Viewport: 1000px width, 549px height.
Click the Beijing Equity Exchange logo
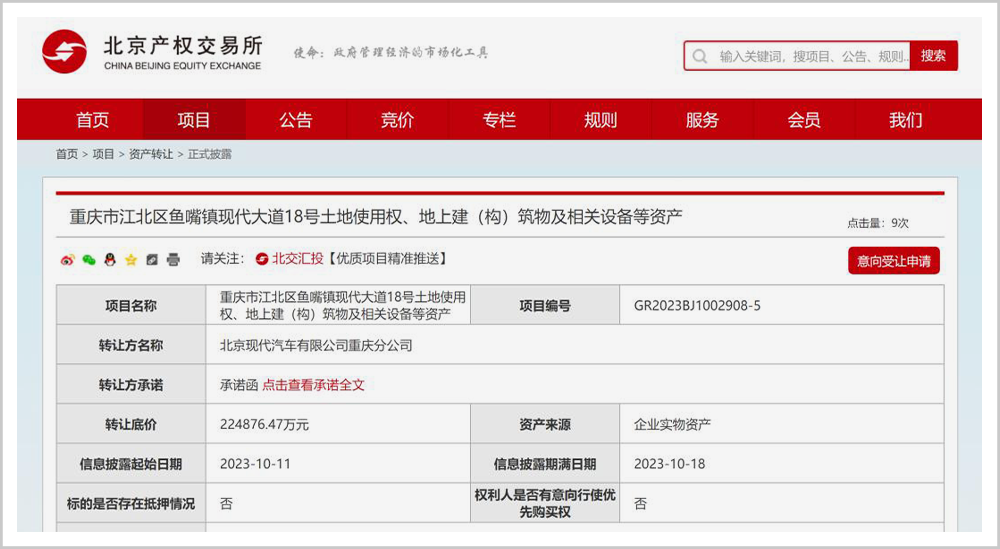point(152,52)
